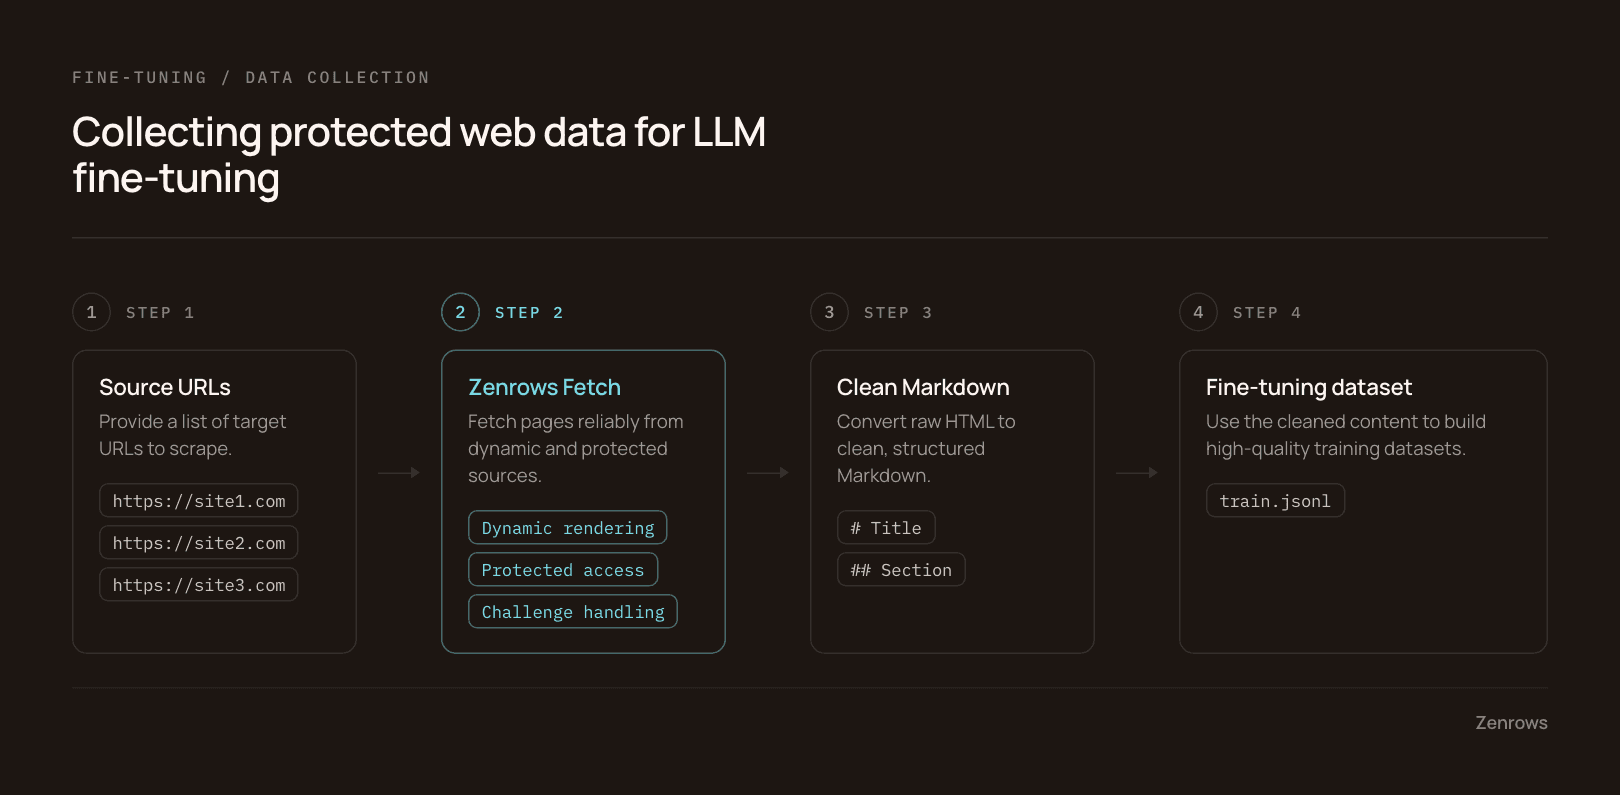Click the STEP 4 label
1620x795 pixels.
click(x=1267, y=313)
